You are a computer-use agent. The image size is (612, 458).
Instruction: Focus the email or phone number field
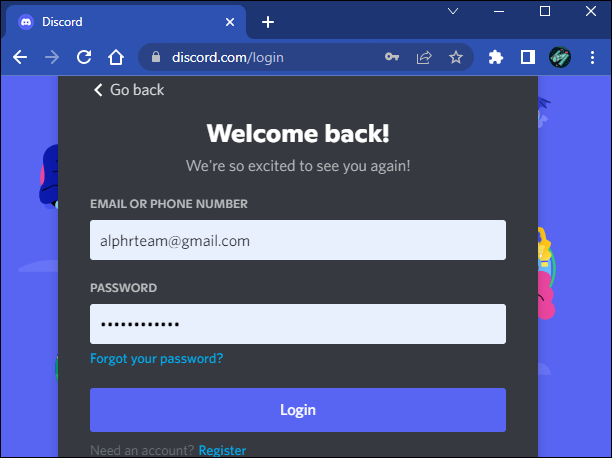point(298,240)
